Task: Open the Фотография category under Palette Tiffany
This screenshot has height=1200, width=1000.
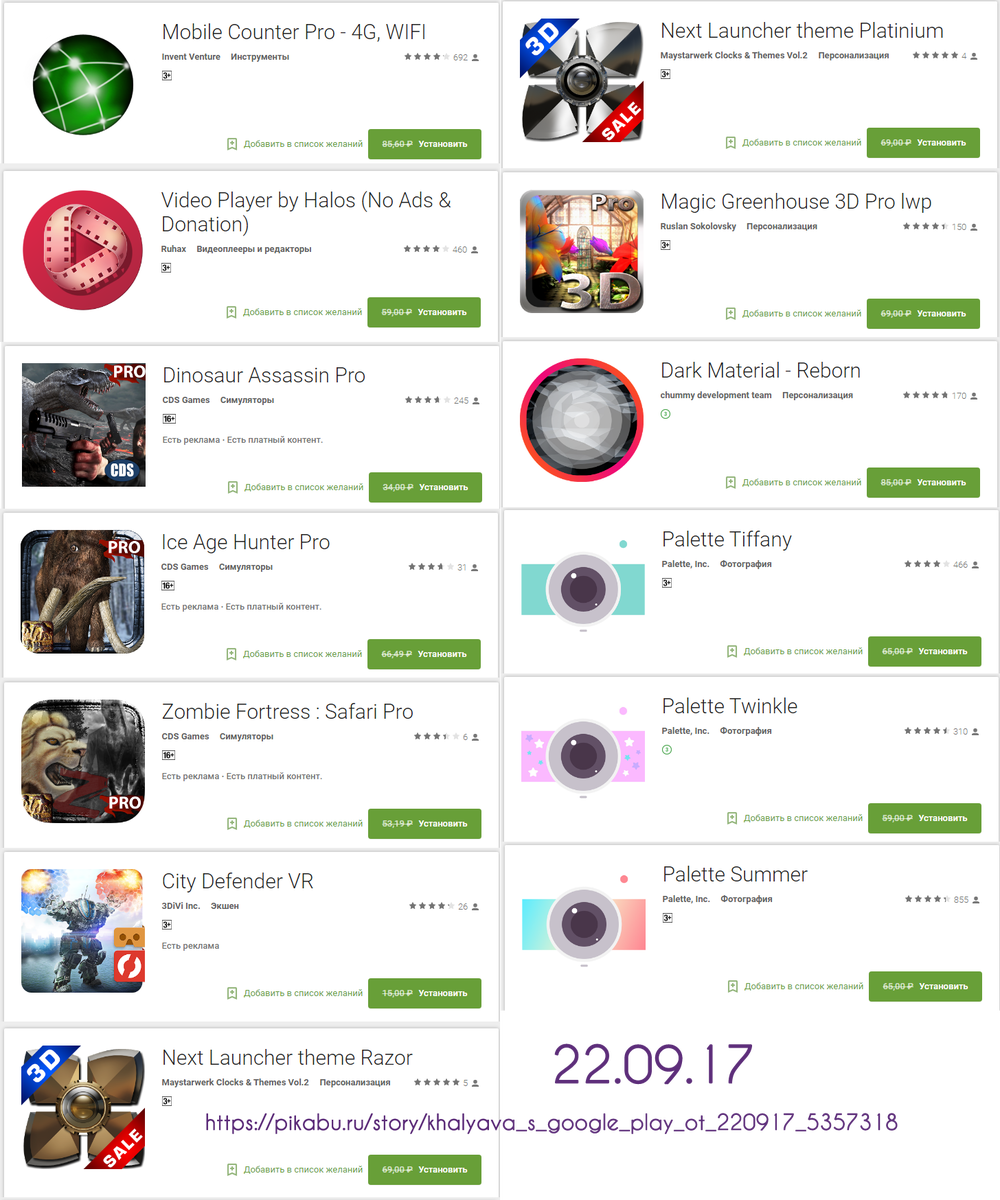Action: tap(746, 564)
